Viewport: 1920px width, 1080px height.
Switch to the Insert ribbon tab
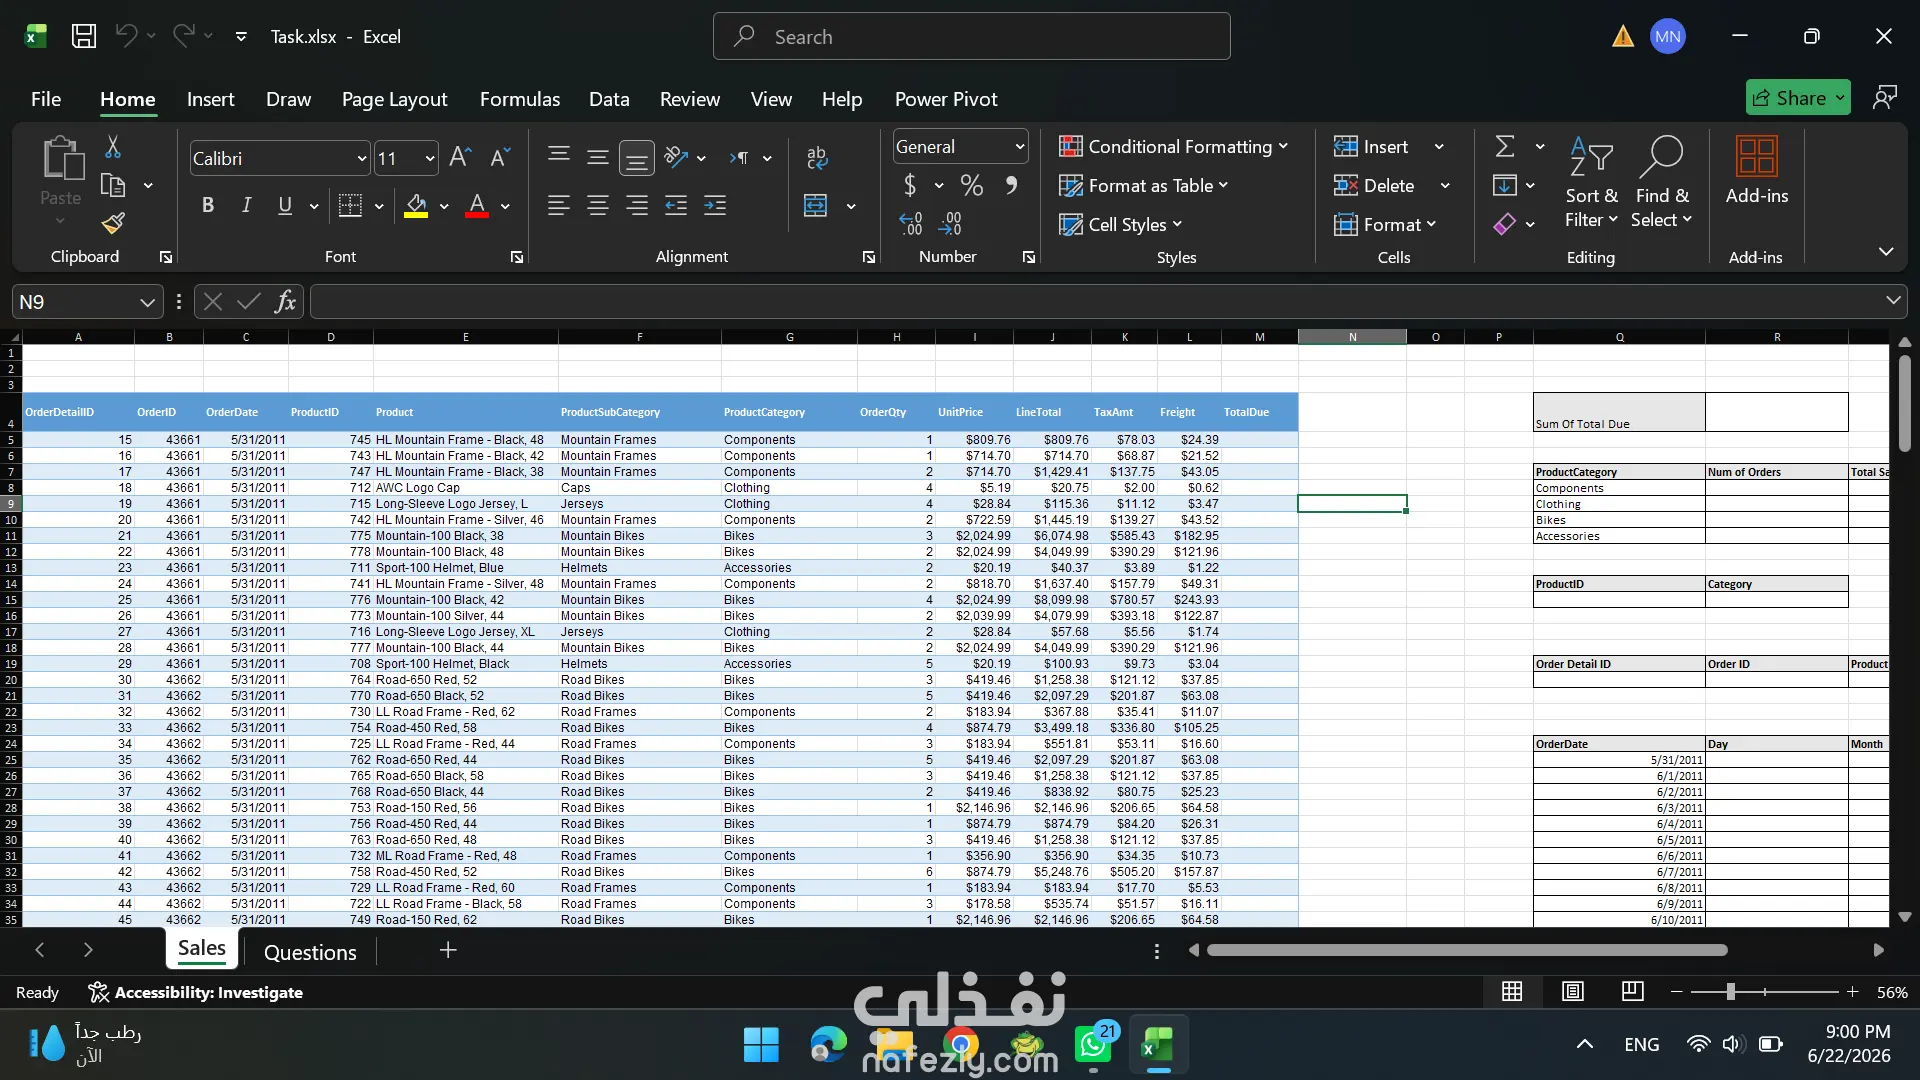point(210,99)
